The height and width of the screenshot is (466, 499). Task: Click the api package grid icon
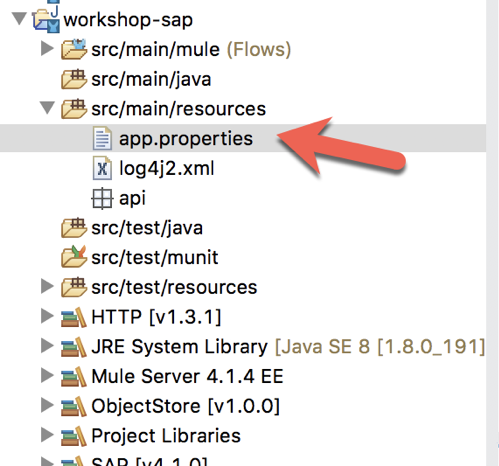102,199
